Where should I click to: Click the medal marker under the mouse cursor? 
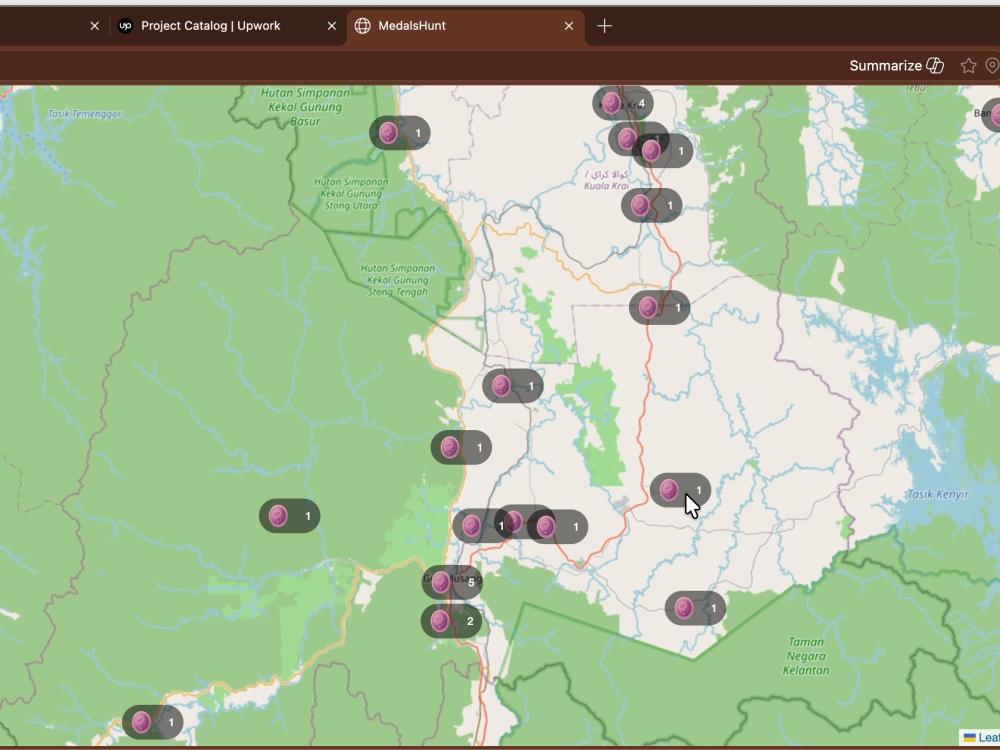tap(680, 490)
